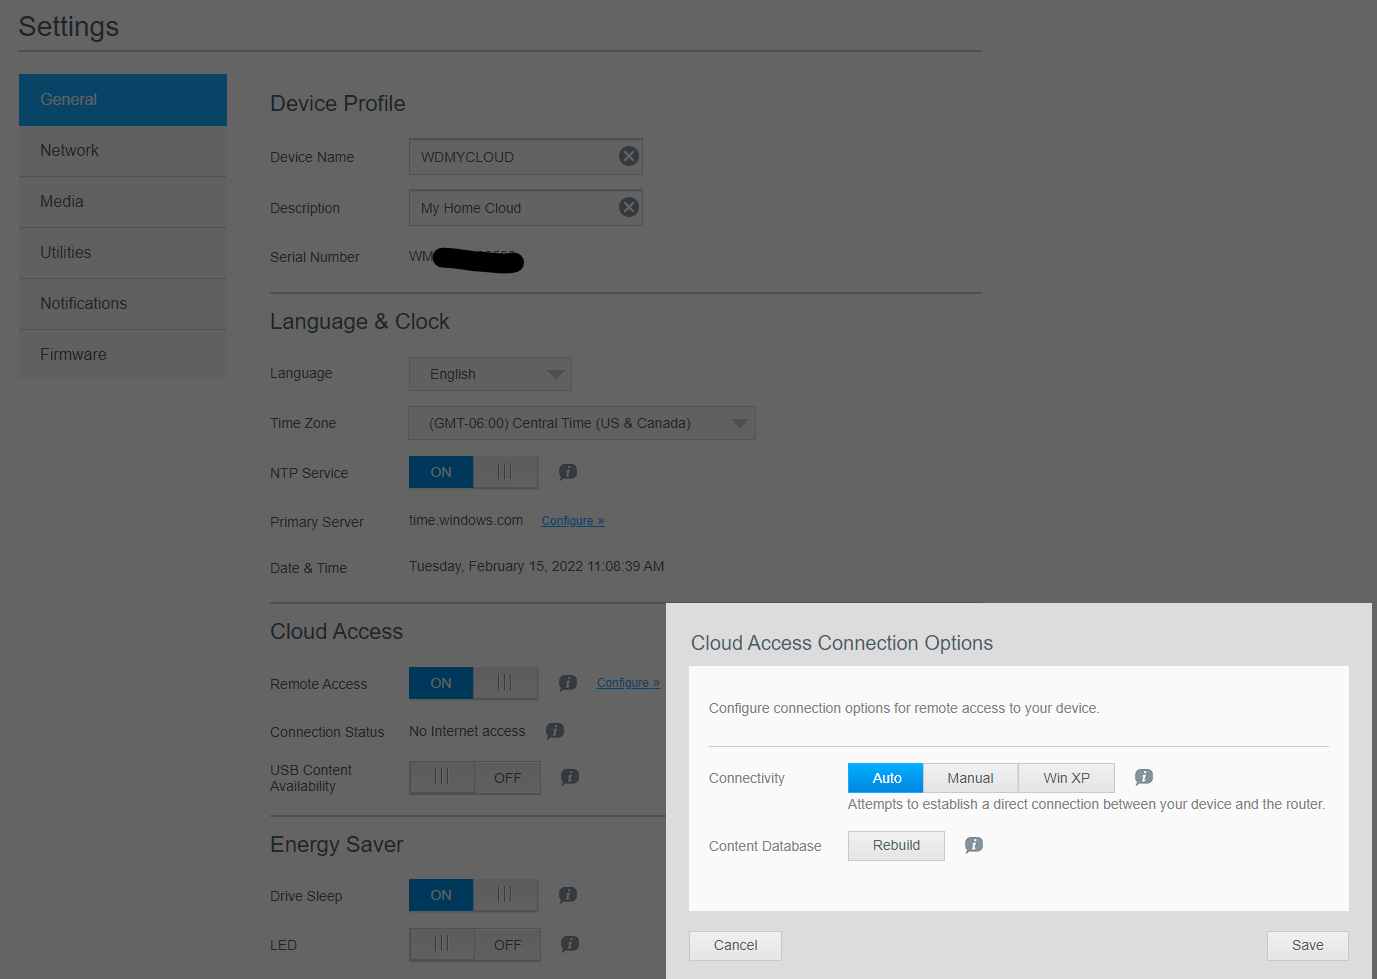This screenshot has width=1377, height=979.
Task: Show info for Remote Access
Action: click(x=568, y=683)
